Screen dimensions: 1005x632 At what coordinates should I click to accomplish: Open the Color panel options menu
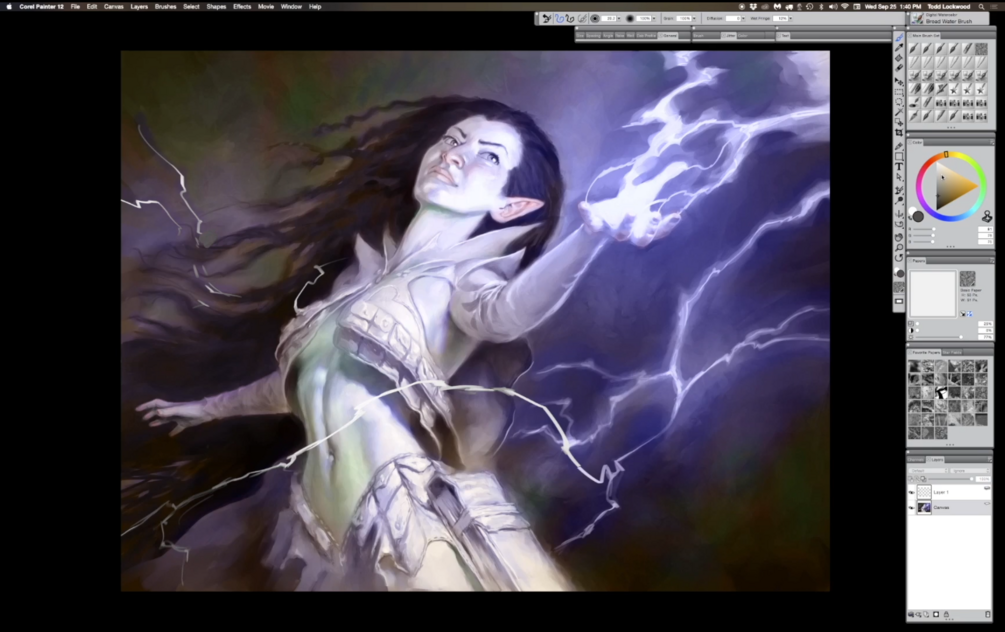[991, 142]
